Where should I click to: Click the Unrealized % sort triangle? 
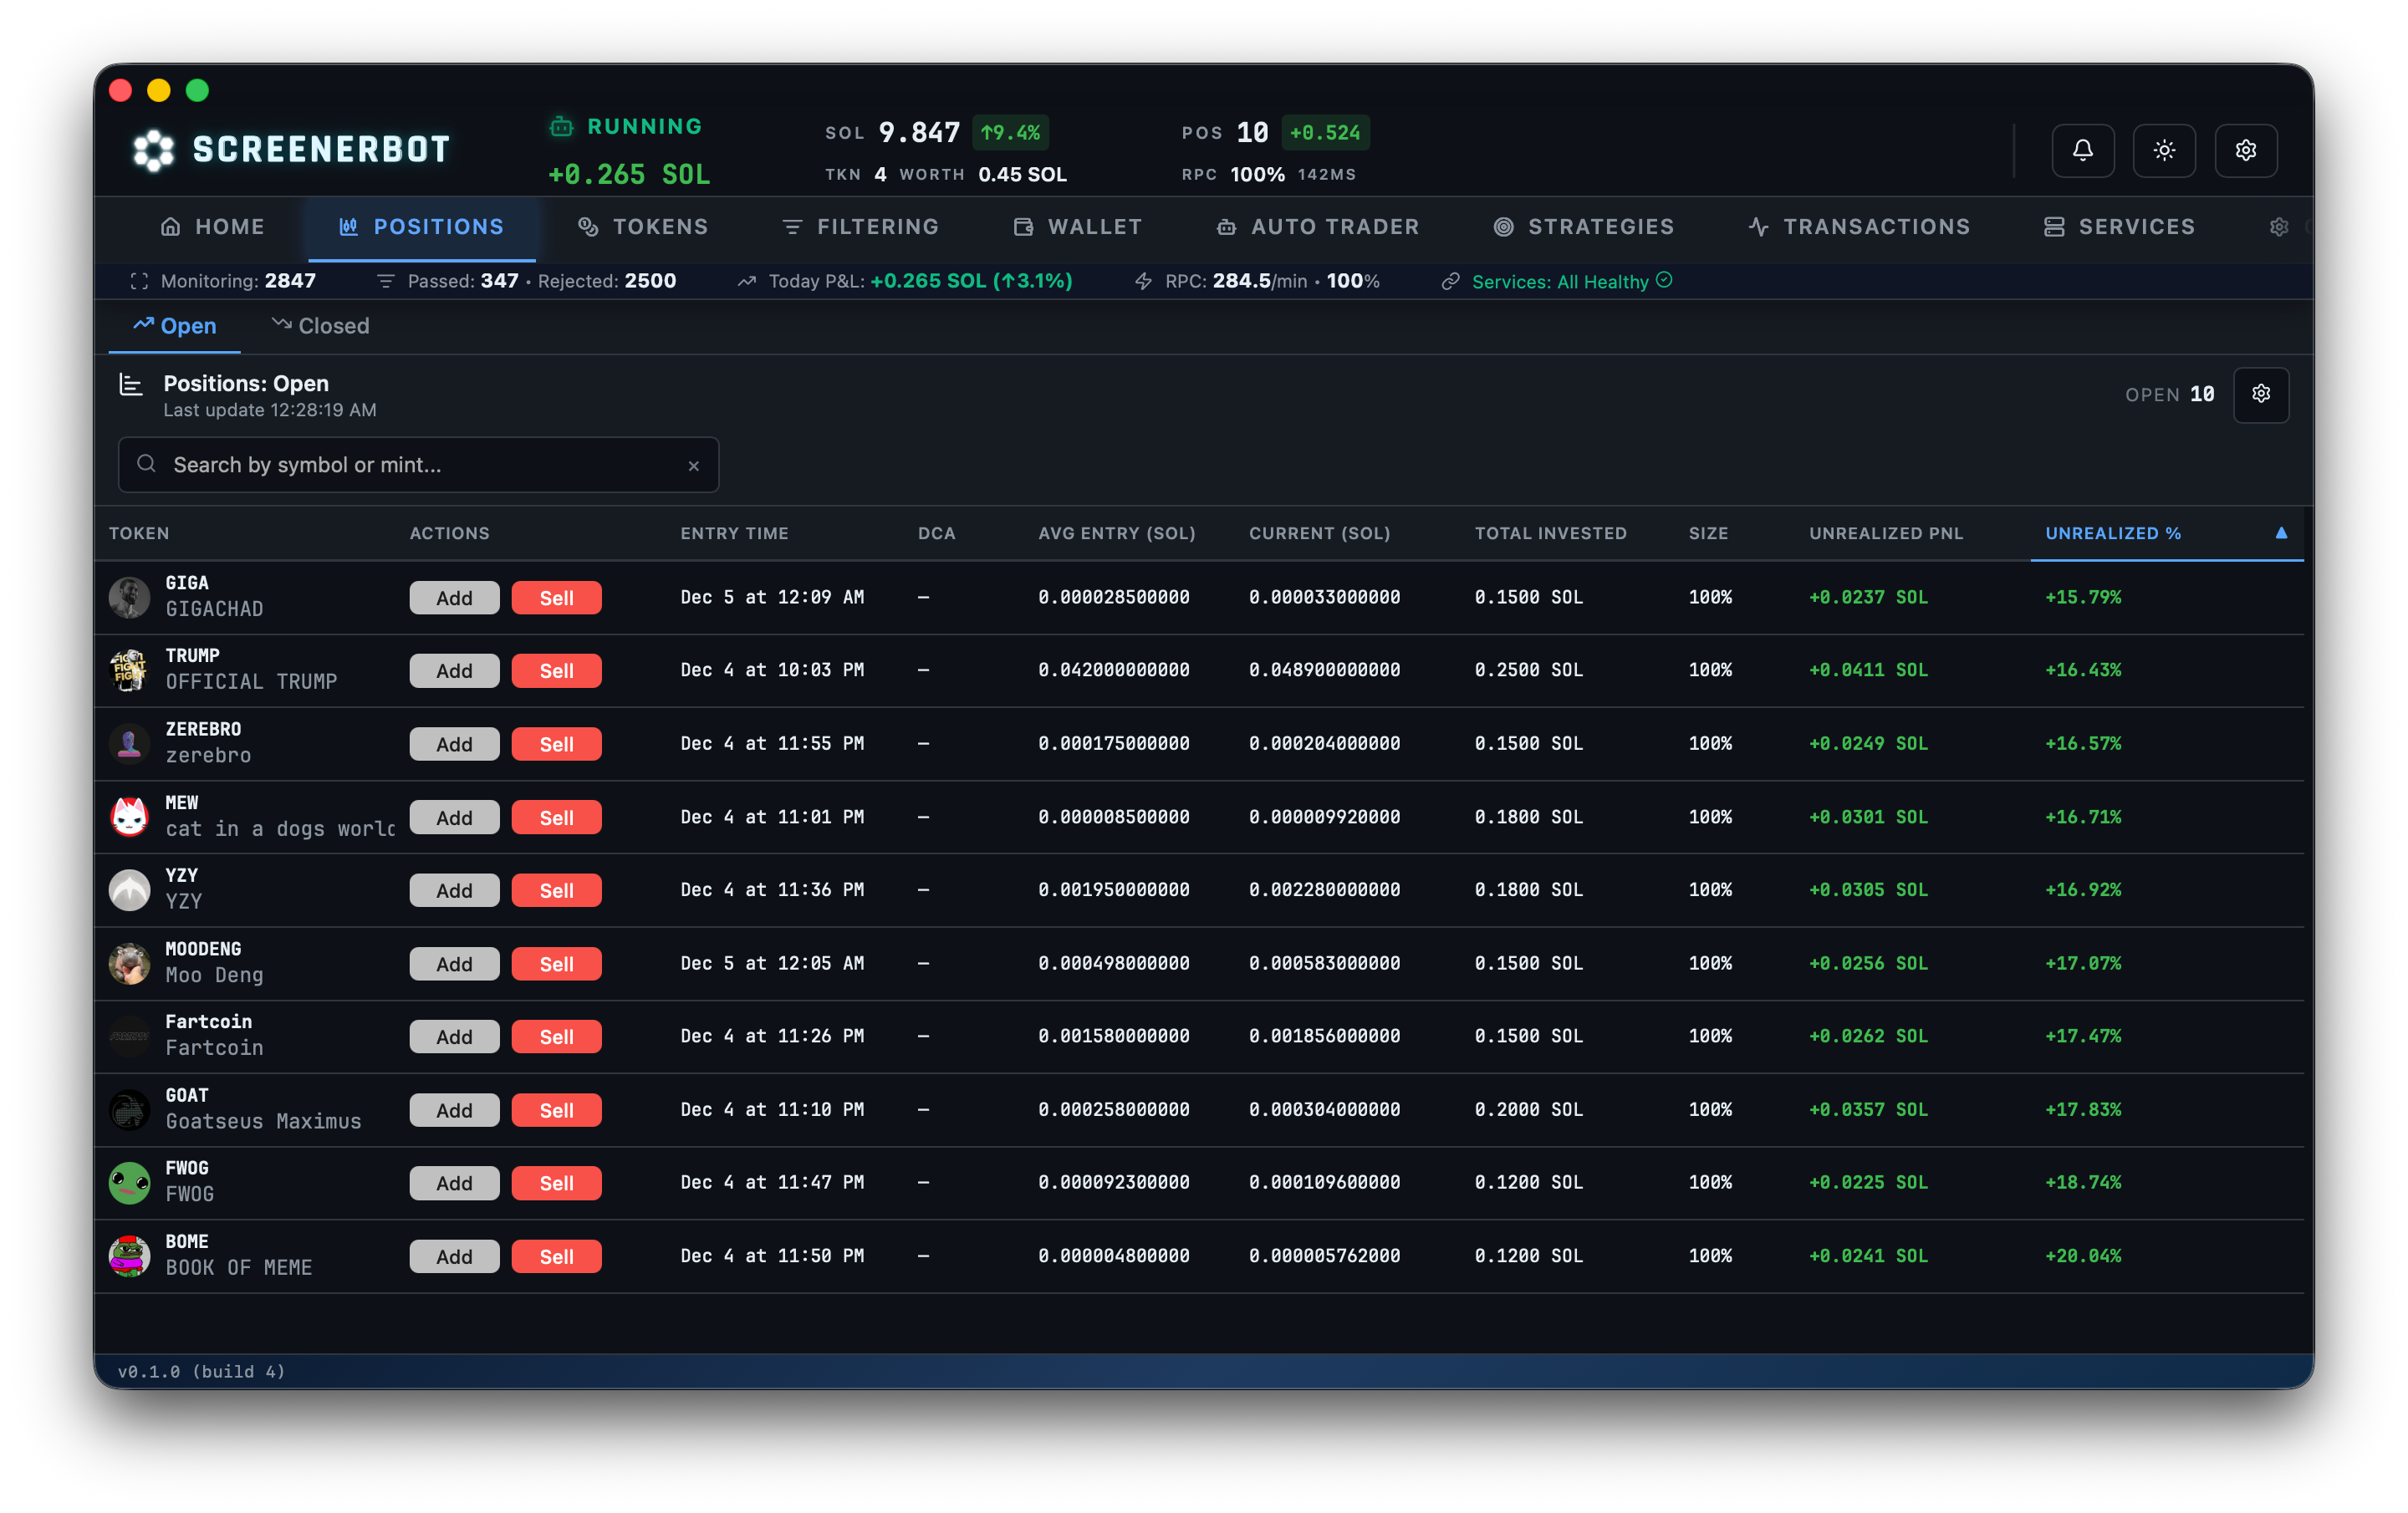pyautogui.click(x=2281, y=533)
